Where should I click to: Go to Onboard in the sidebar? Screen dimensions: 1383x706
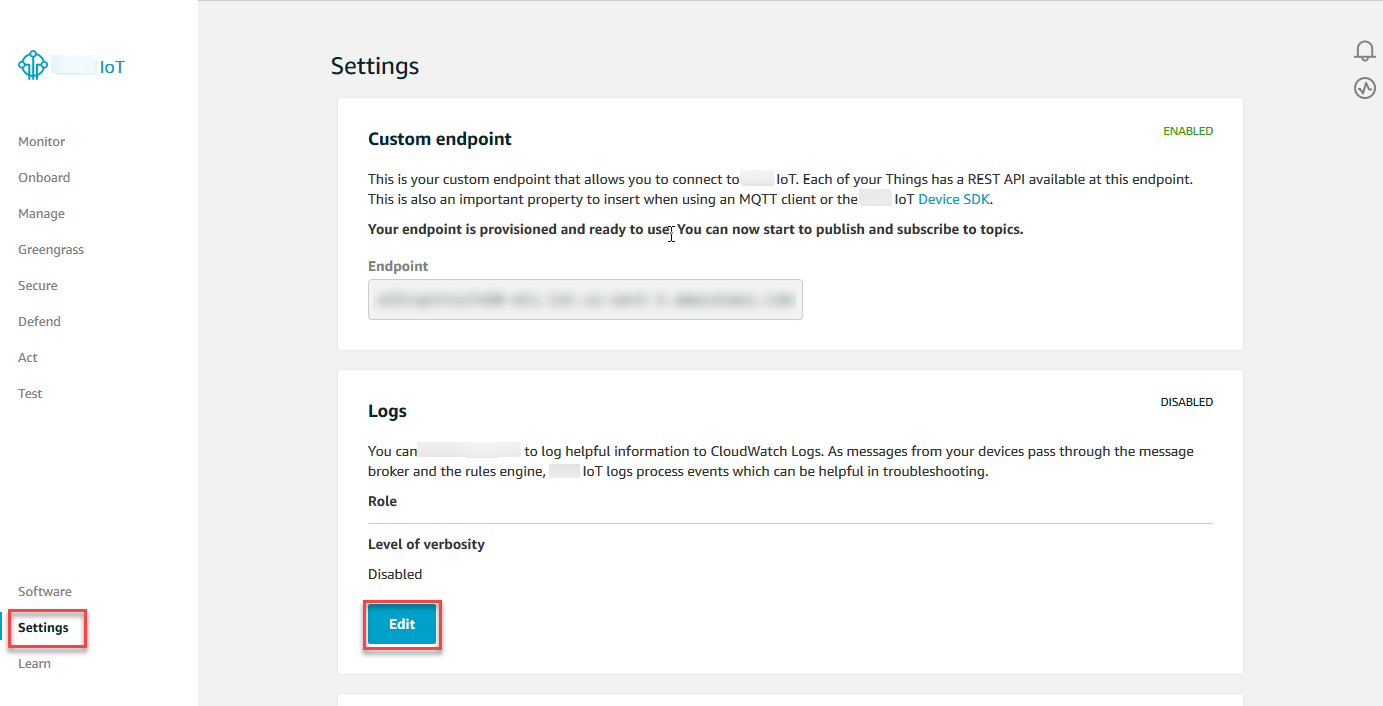point(44,178)
